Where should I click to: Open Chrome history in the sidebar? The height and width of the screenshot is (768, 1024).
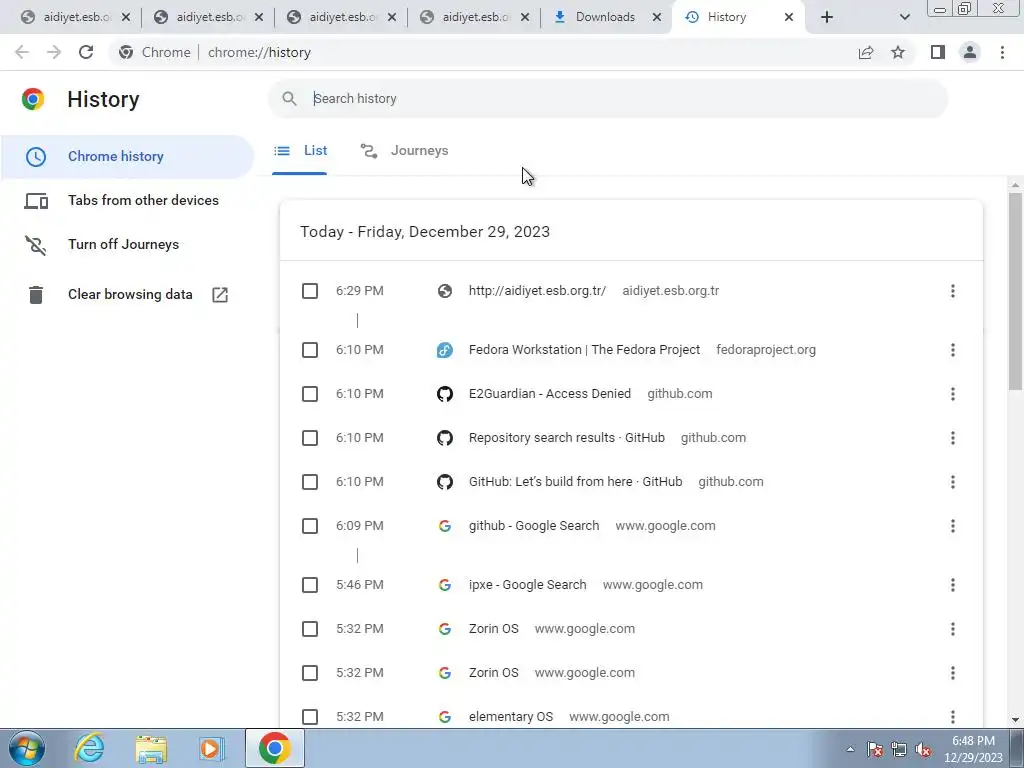[x=127, y=157]
